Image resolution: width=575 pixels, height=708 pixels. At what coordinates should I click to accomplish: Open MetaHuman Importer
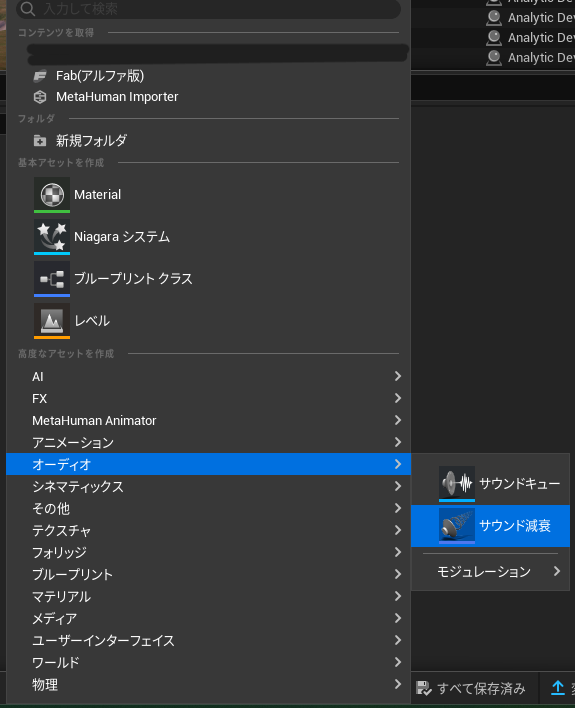tap(208, 97)
